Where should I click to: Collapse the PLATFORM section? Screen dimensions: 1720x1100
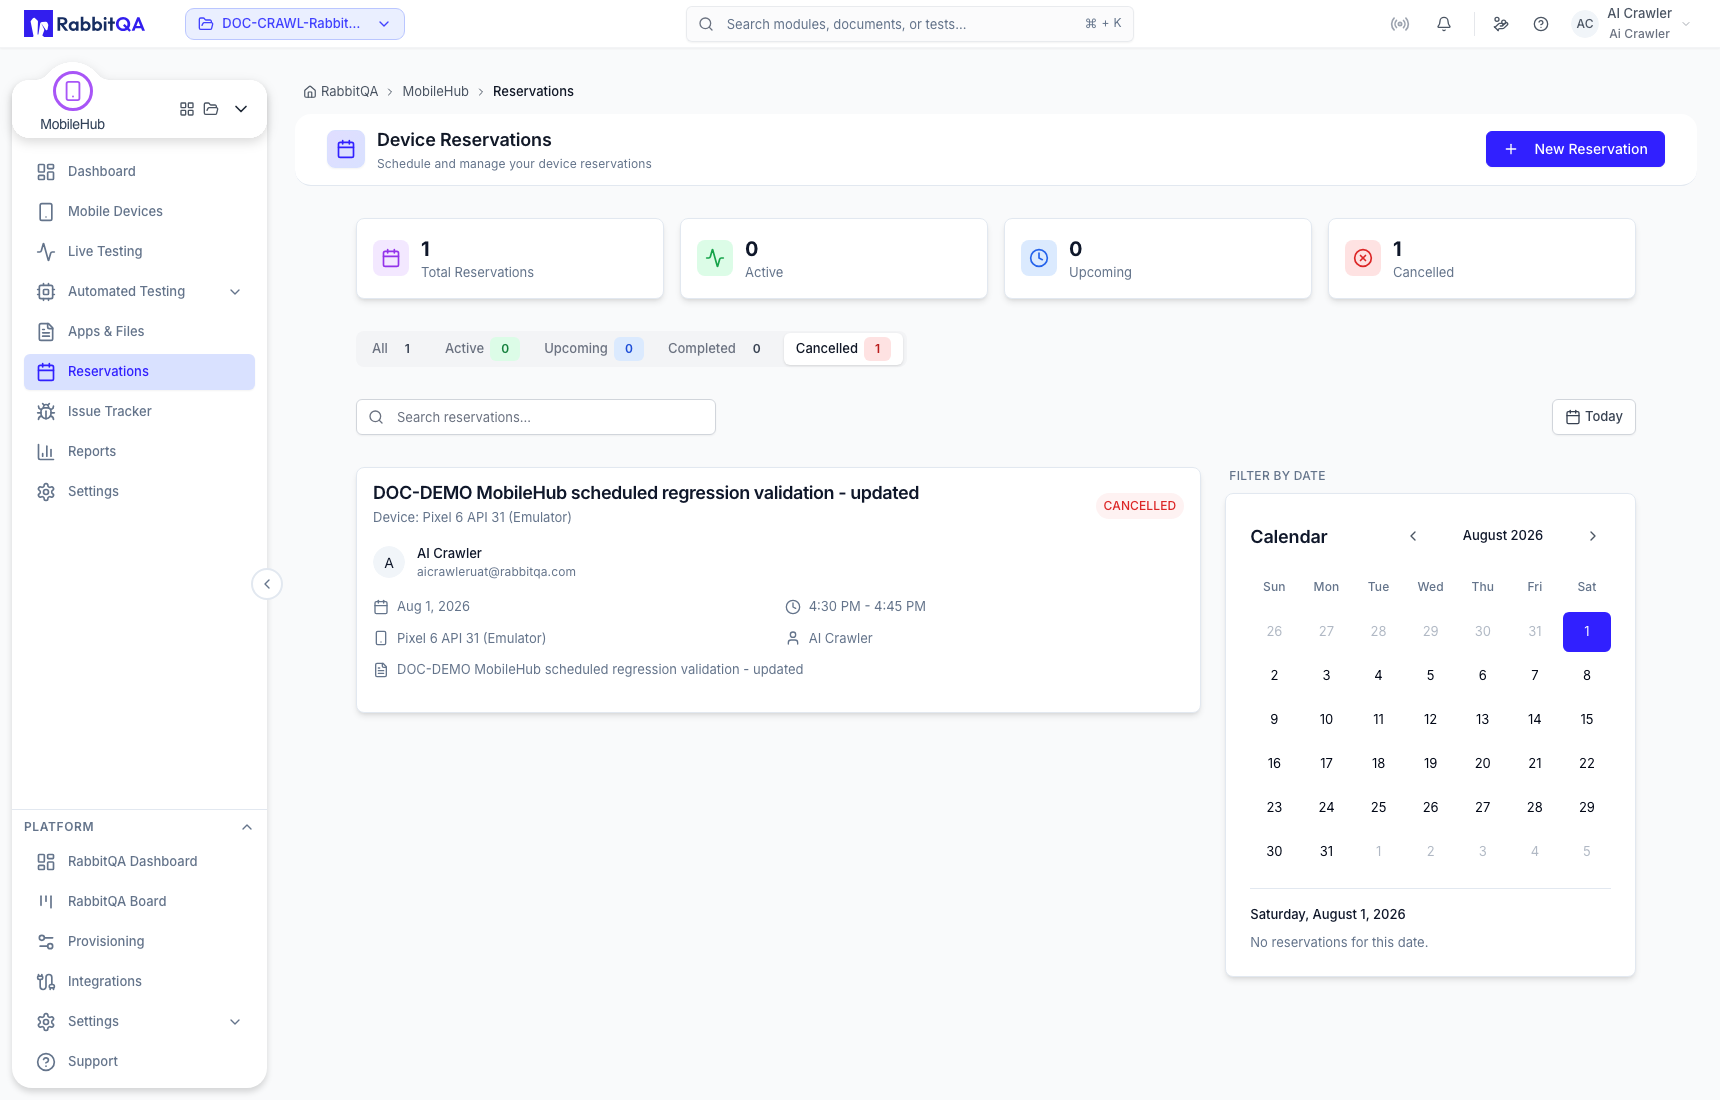(x=247, y=827)
